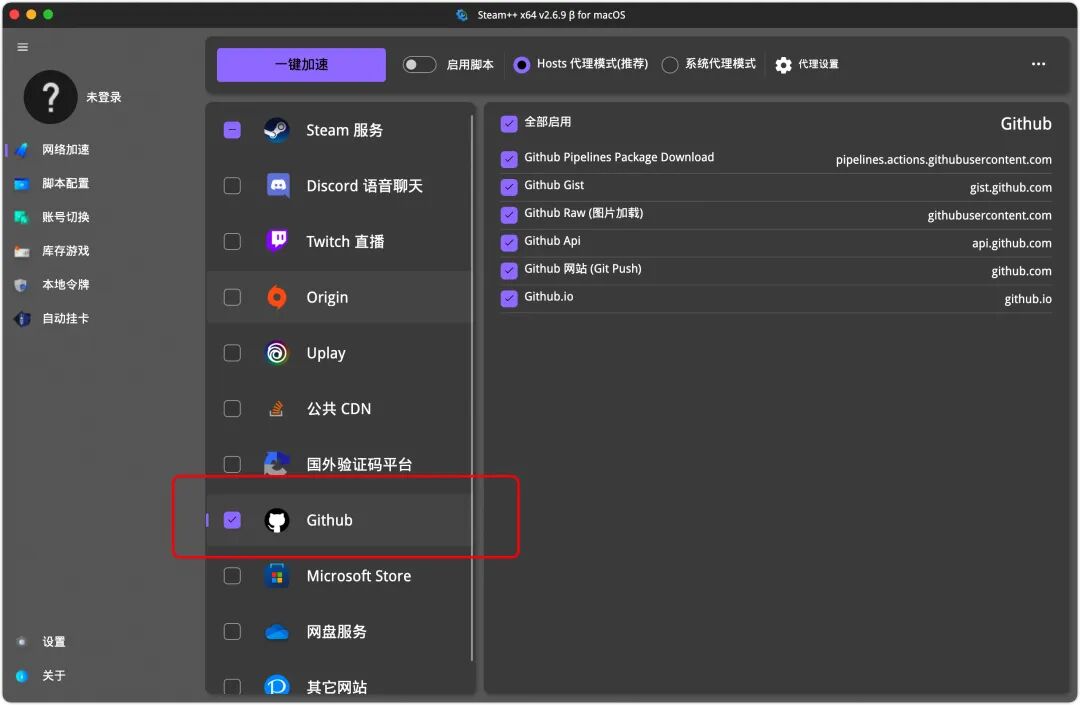The height and width of the screenshot is (705, 1080).
Task: Click the Origin logo icon
Action: [x=277, y=297]
